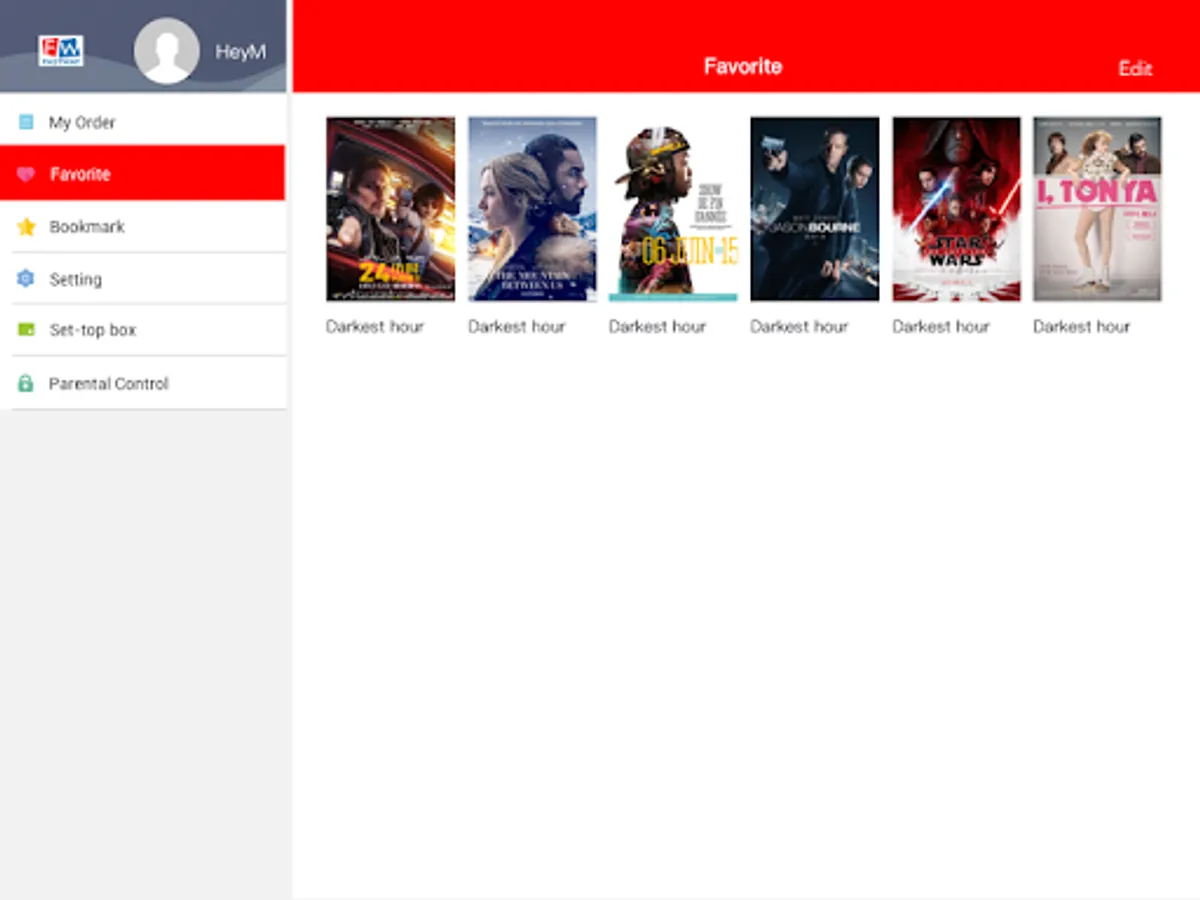This screenshot has width=1200, height=900.
Task: Click the FW app logo
Action: [x=61, y=51]
